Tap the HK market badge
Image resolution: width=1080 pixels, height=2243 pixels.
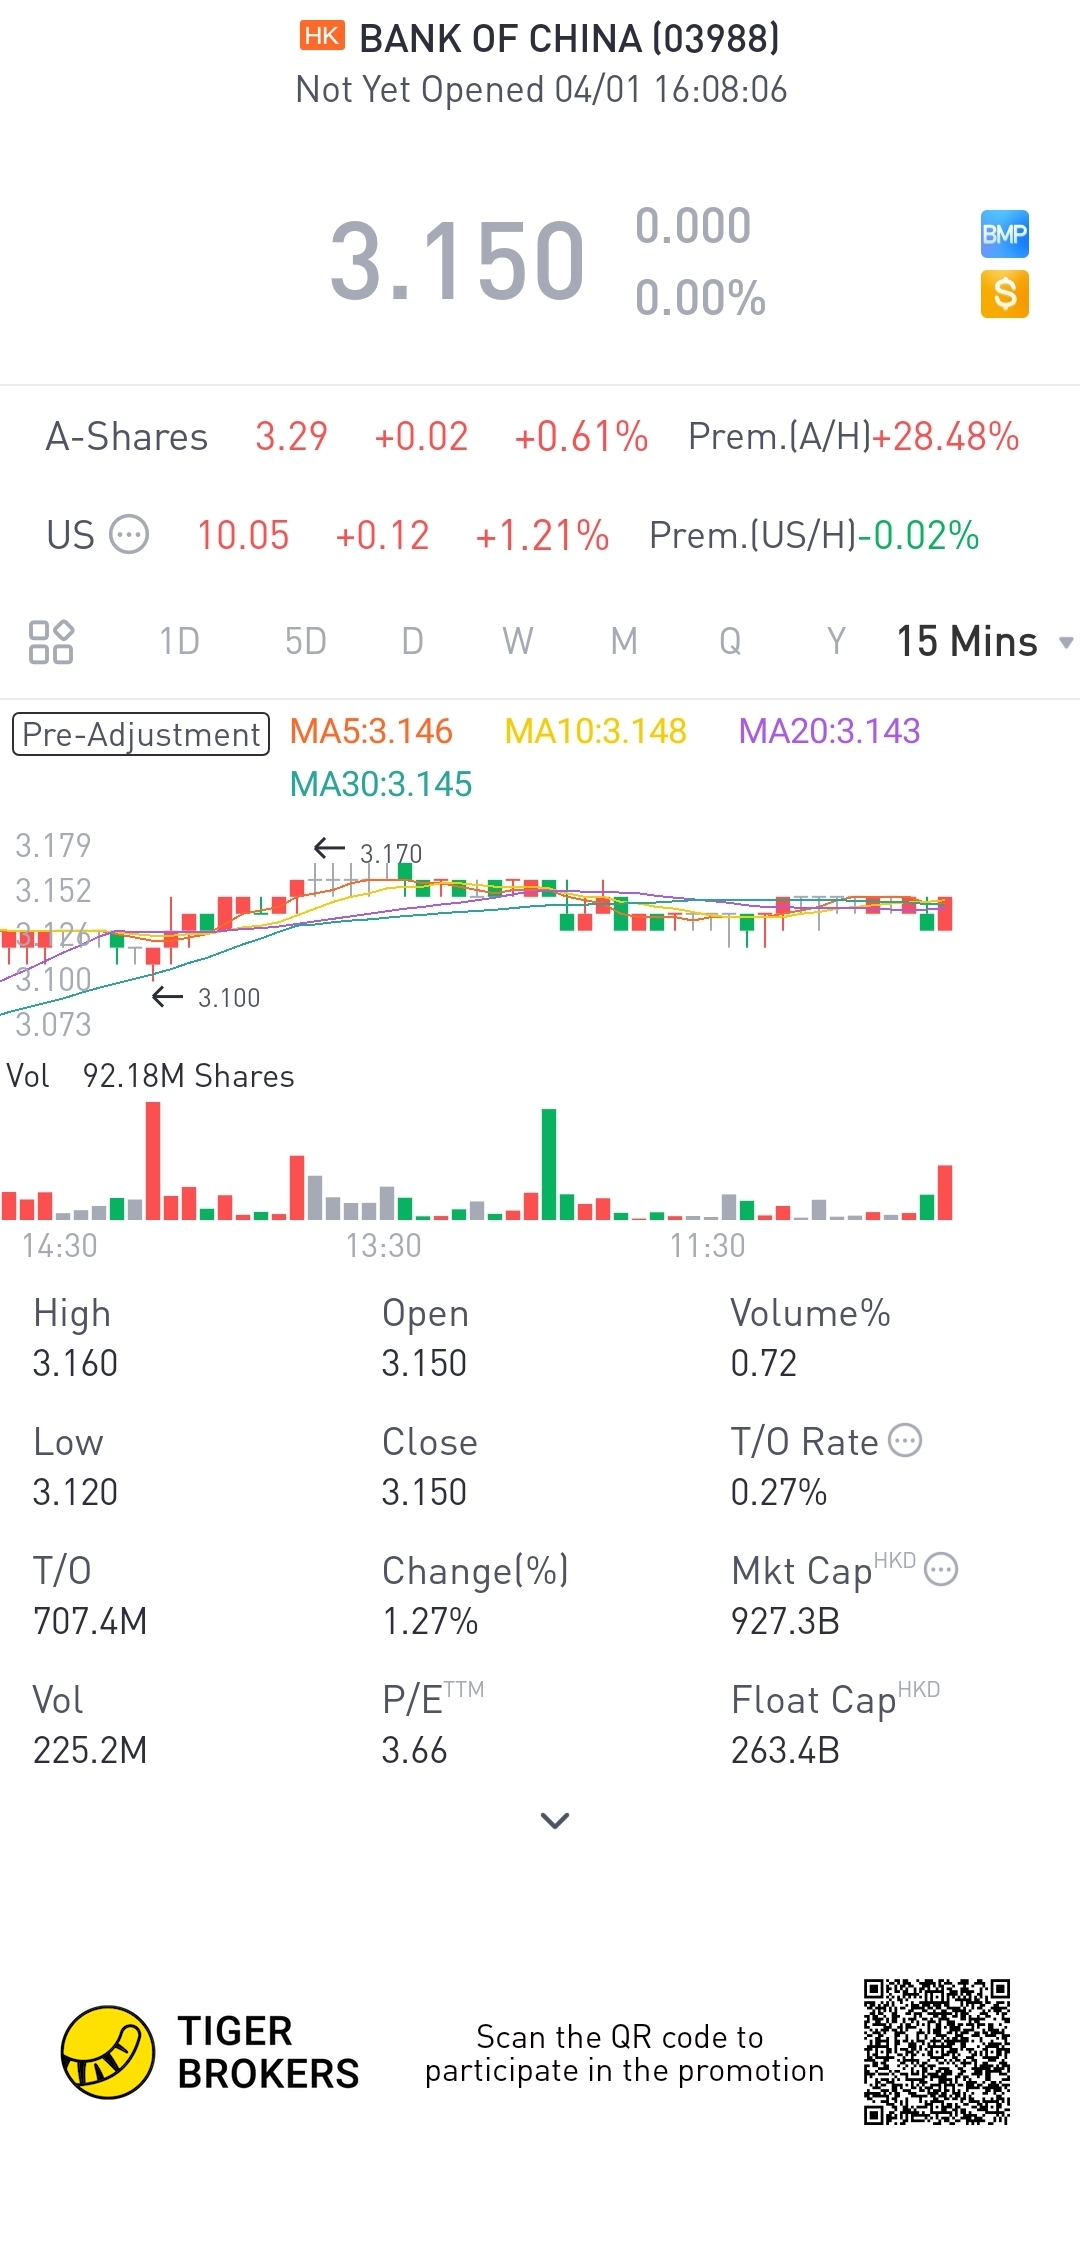(x=322, y=37)
